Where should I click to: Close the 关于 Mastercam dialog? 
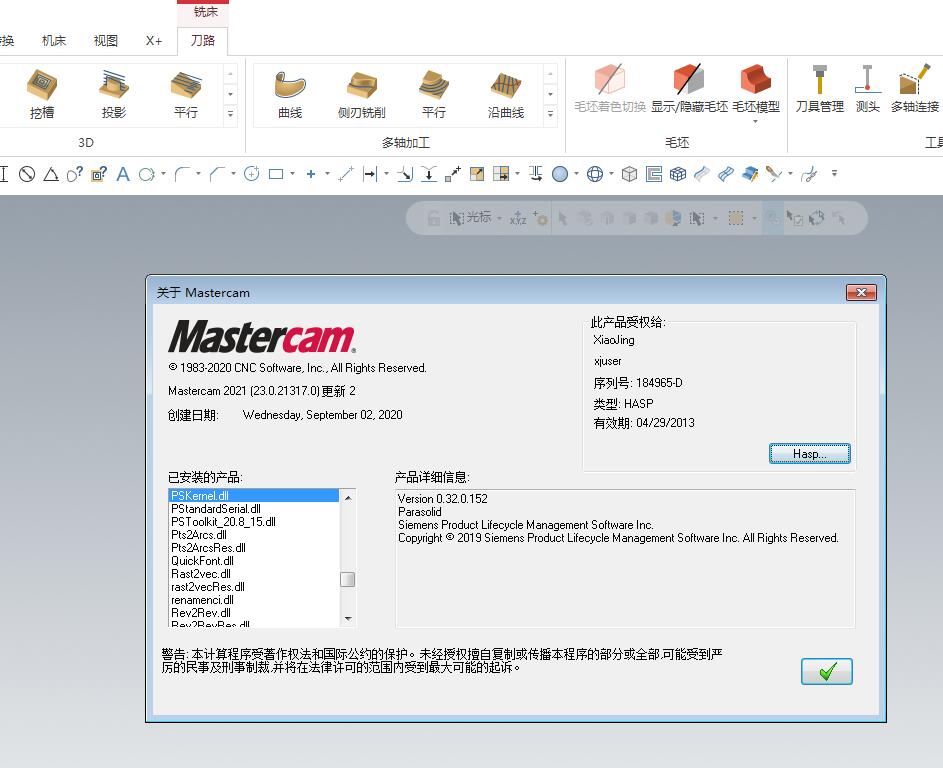(861, 292)
